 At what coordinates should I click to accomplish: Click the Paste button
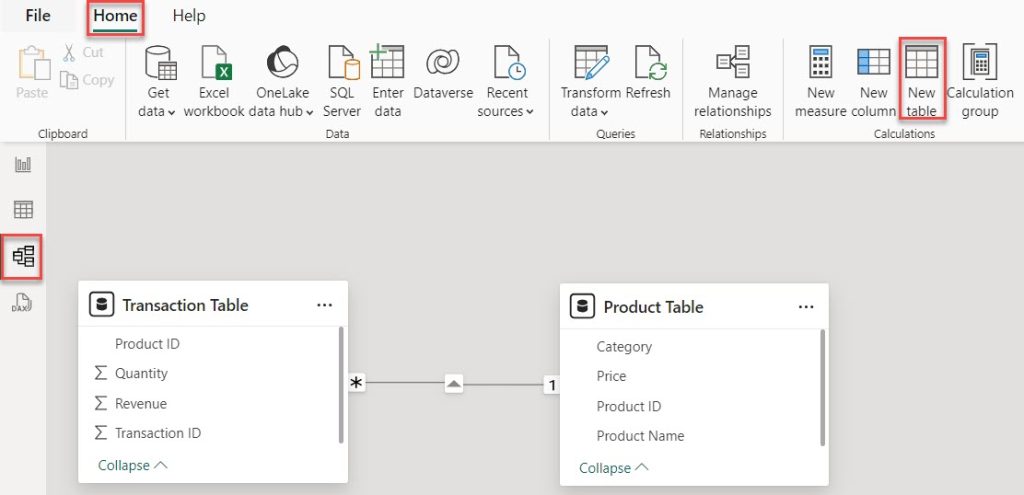(32, 72)
